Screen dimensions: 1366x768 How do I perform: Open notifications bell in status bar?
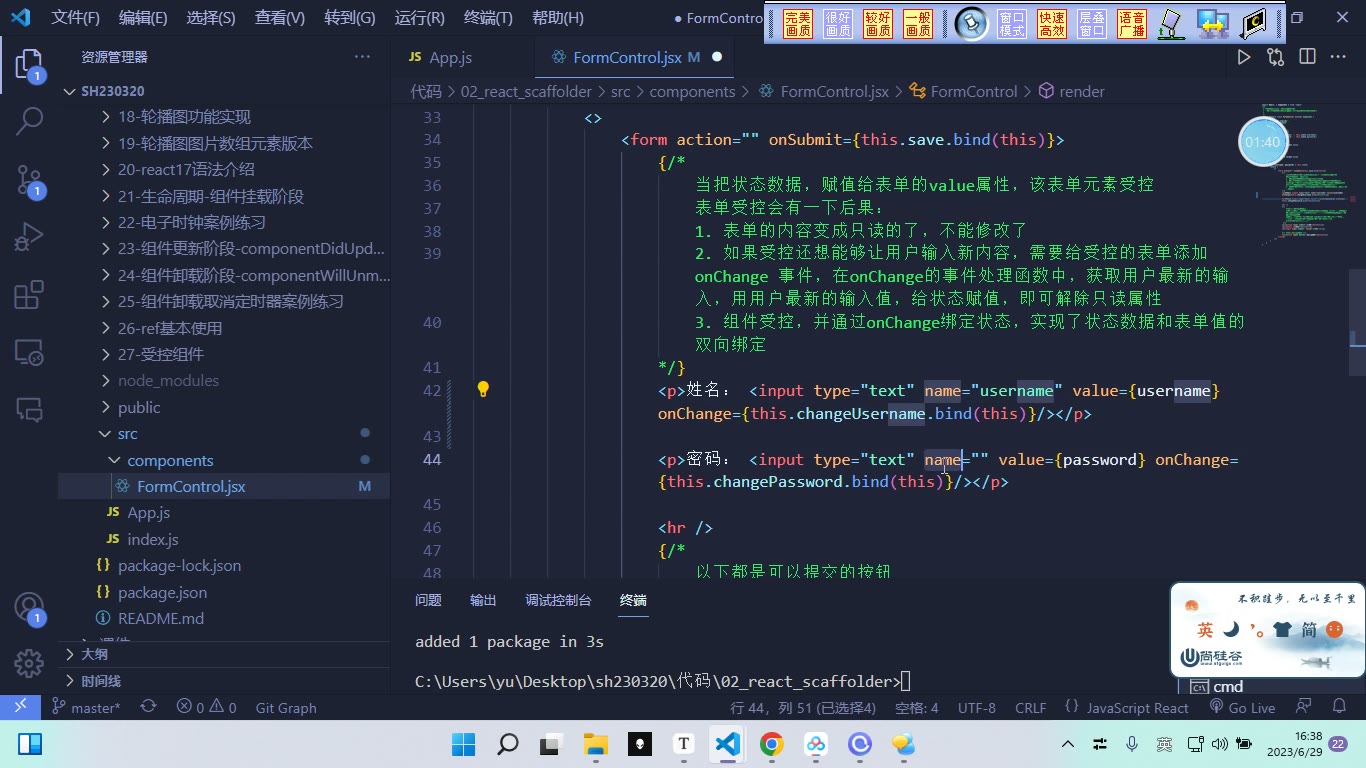tap(1339, 707)
